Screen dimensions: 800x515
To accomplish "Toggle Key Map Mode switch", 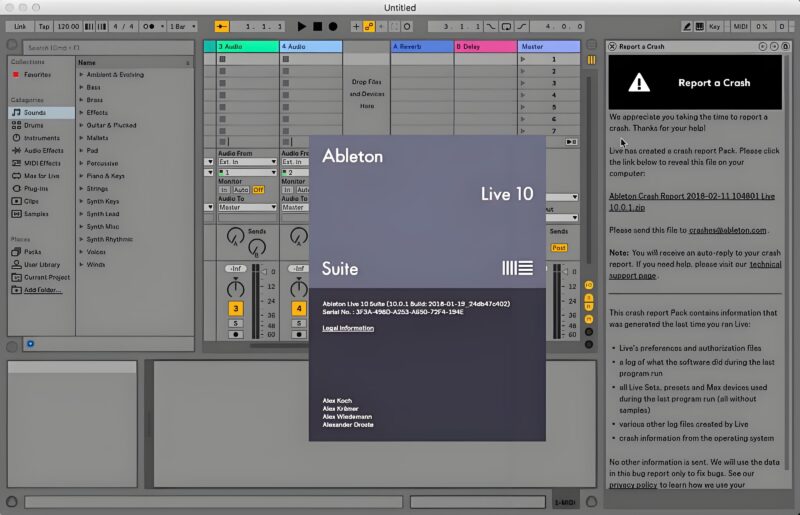I will pos(714,27).
